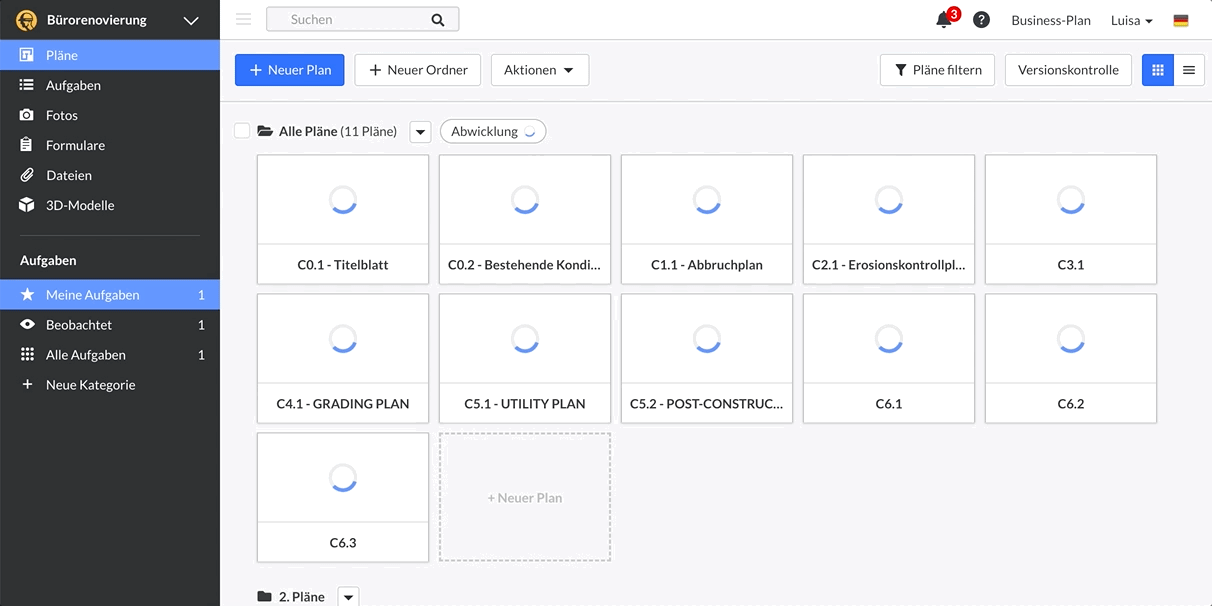Open the 2. Pläne caret dropdown

pos(348,597)
